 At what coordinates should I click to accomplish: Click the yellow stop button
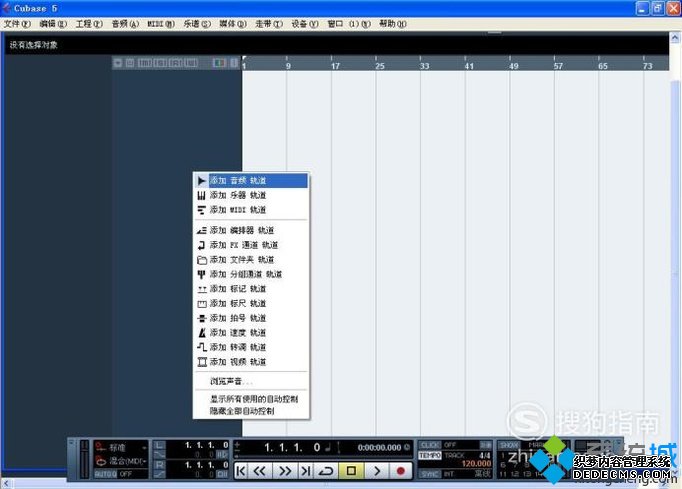click(x=351, y=471)
